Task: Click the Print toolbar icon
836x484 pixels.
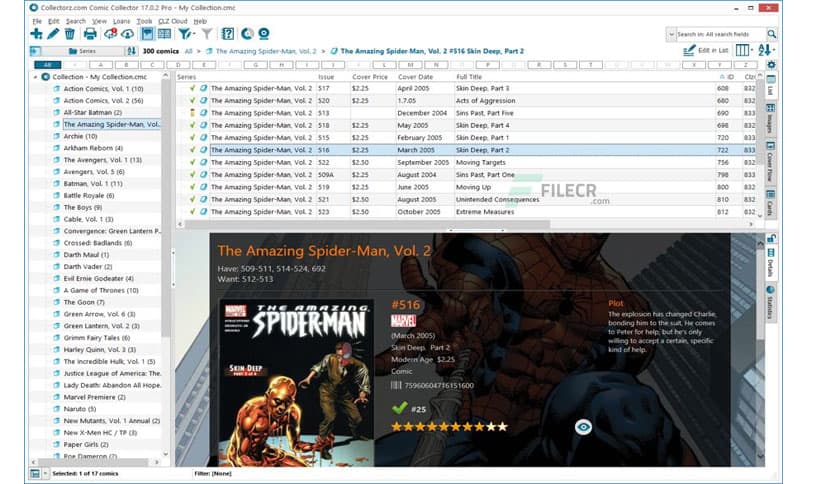Action: click(x=90, y=34)
